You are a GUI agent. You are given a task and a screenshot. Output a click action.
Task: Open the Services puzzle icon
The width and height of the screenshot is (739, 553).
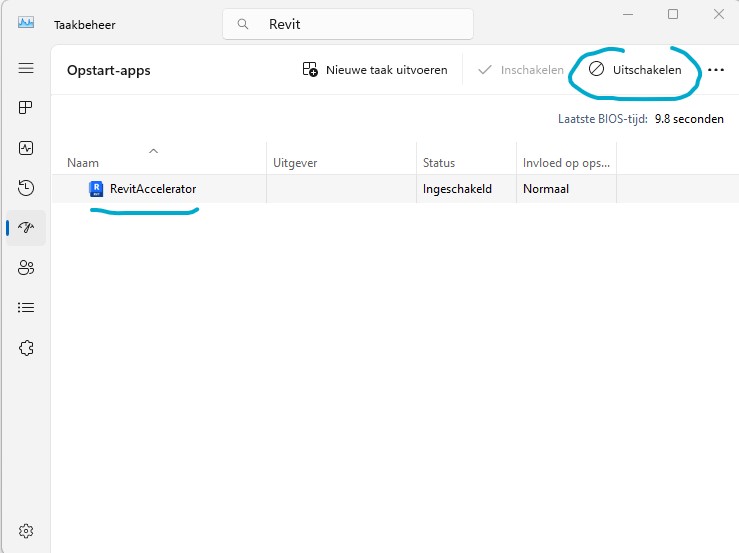tap(26, 348)
